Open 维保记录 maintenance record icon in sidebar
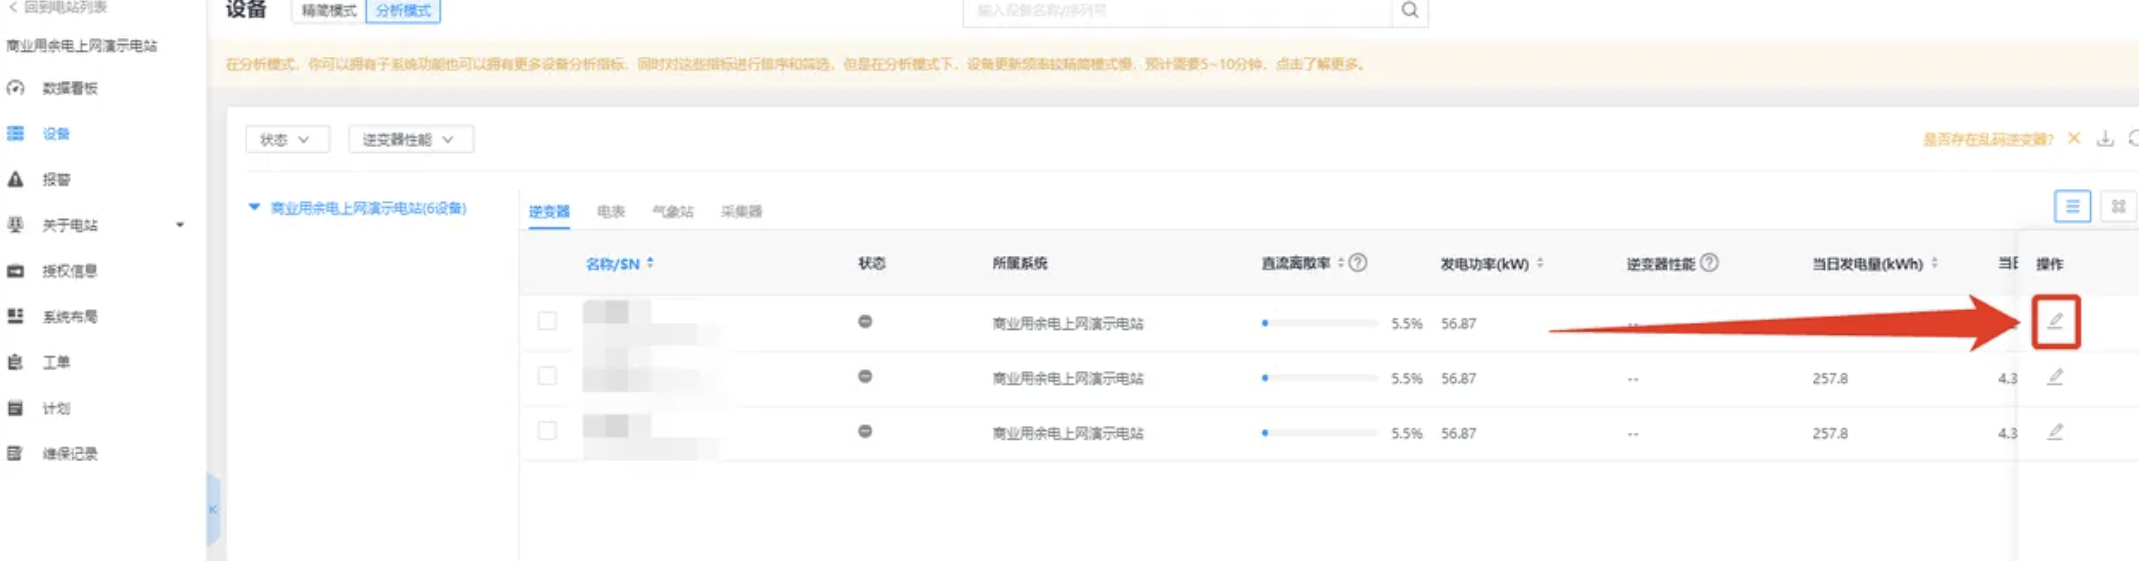Viewport: 2139px width, 561px height. (x=16, y=453)
